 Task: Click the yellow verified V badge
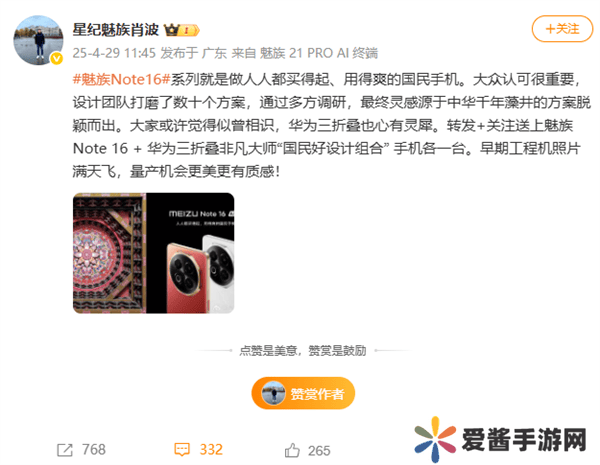(57, 58)
